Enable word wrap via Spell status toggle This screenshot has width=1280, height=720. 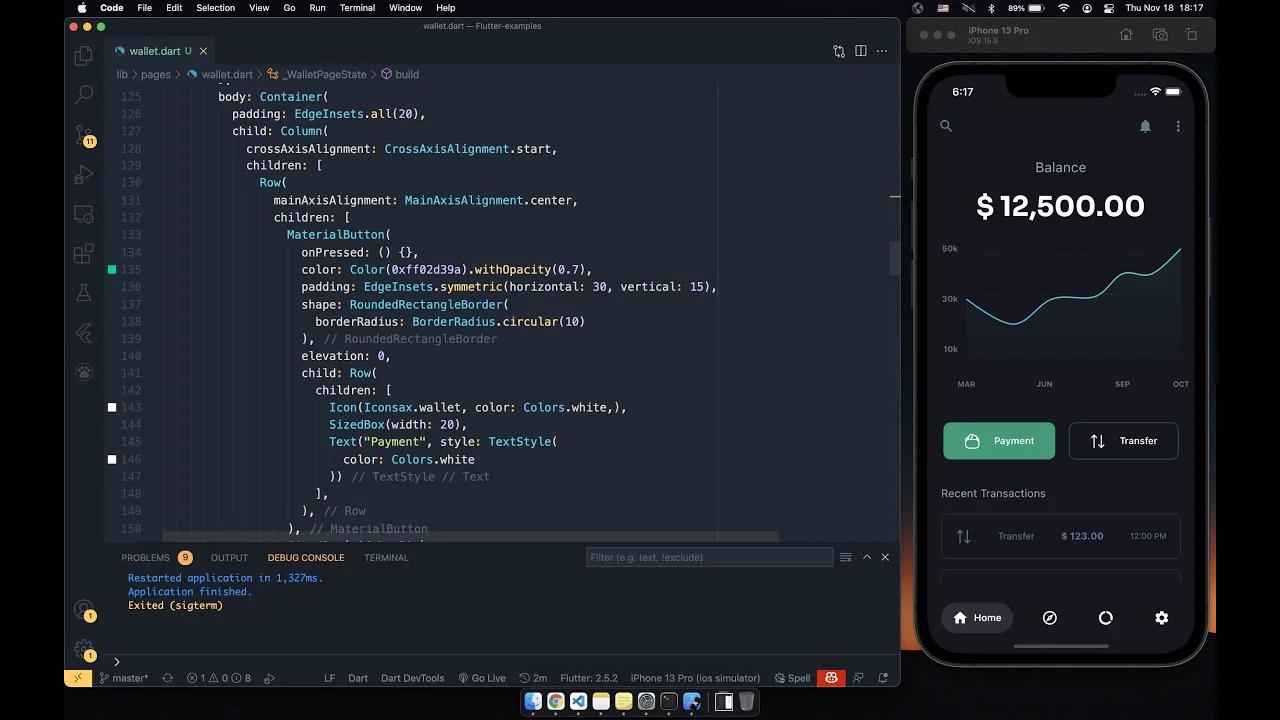[793, 678]
